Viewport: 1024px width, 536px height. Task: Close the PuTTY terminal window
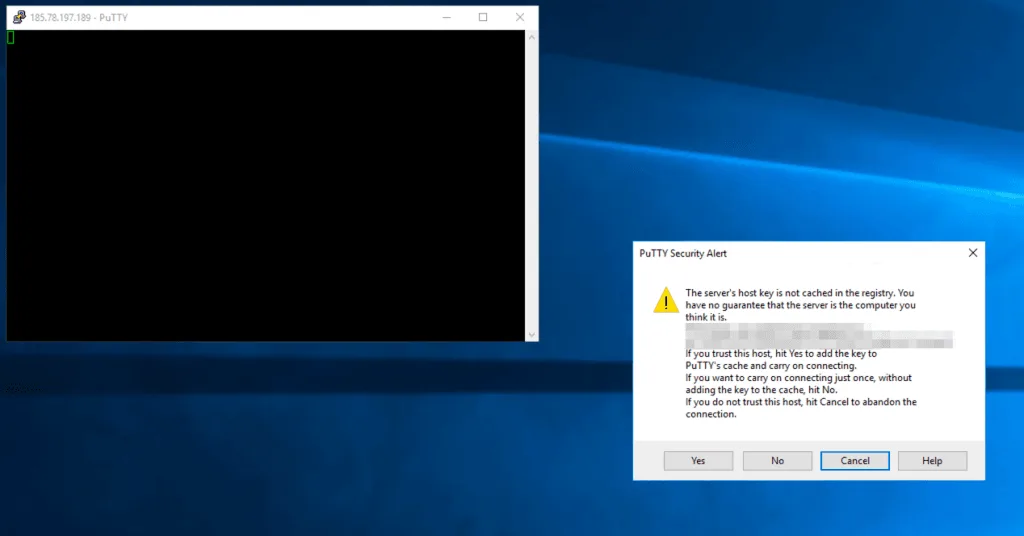pyautogui.click(x=520, y=17)
